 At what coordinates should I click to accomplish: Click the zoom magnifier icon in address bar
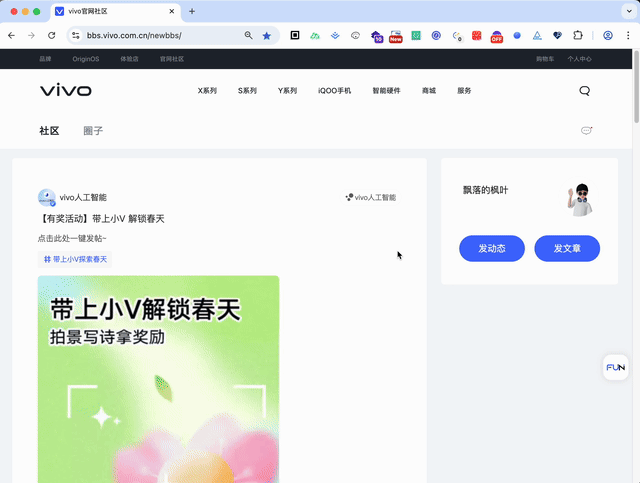click(x=248, y=36)
